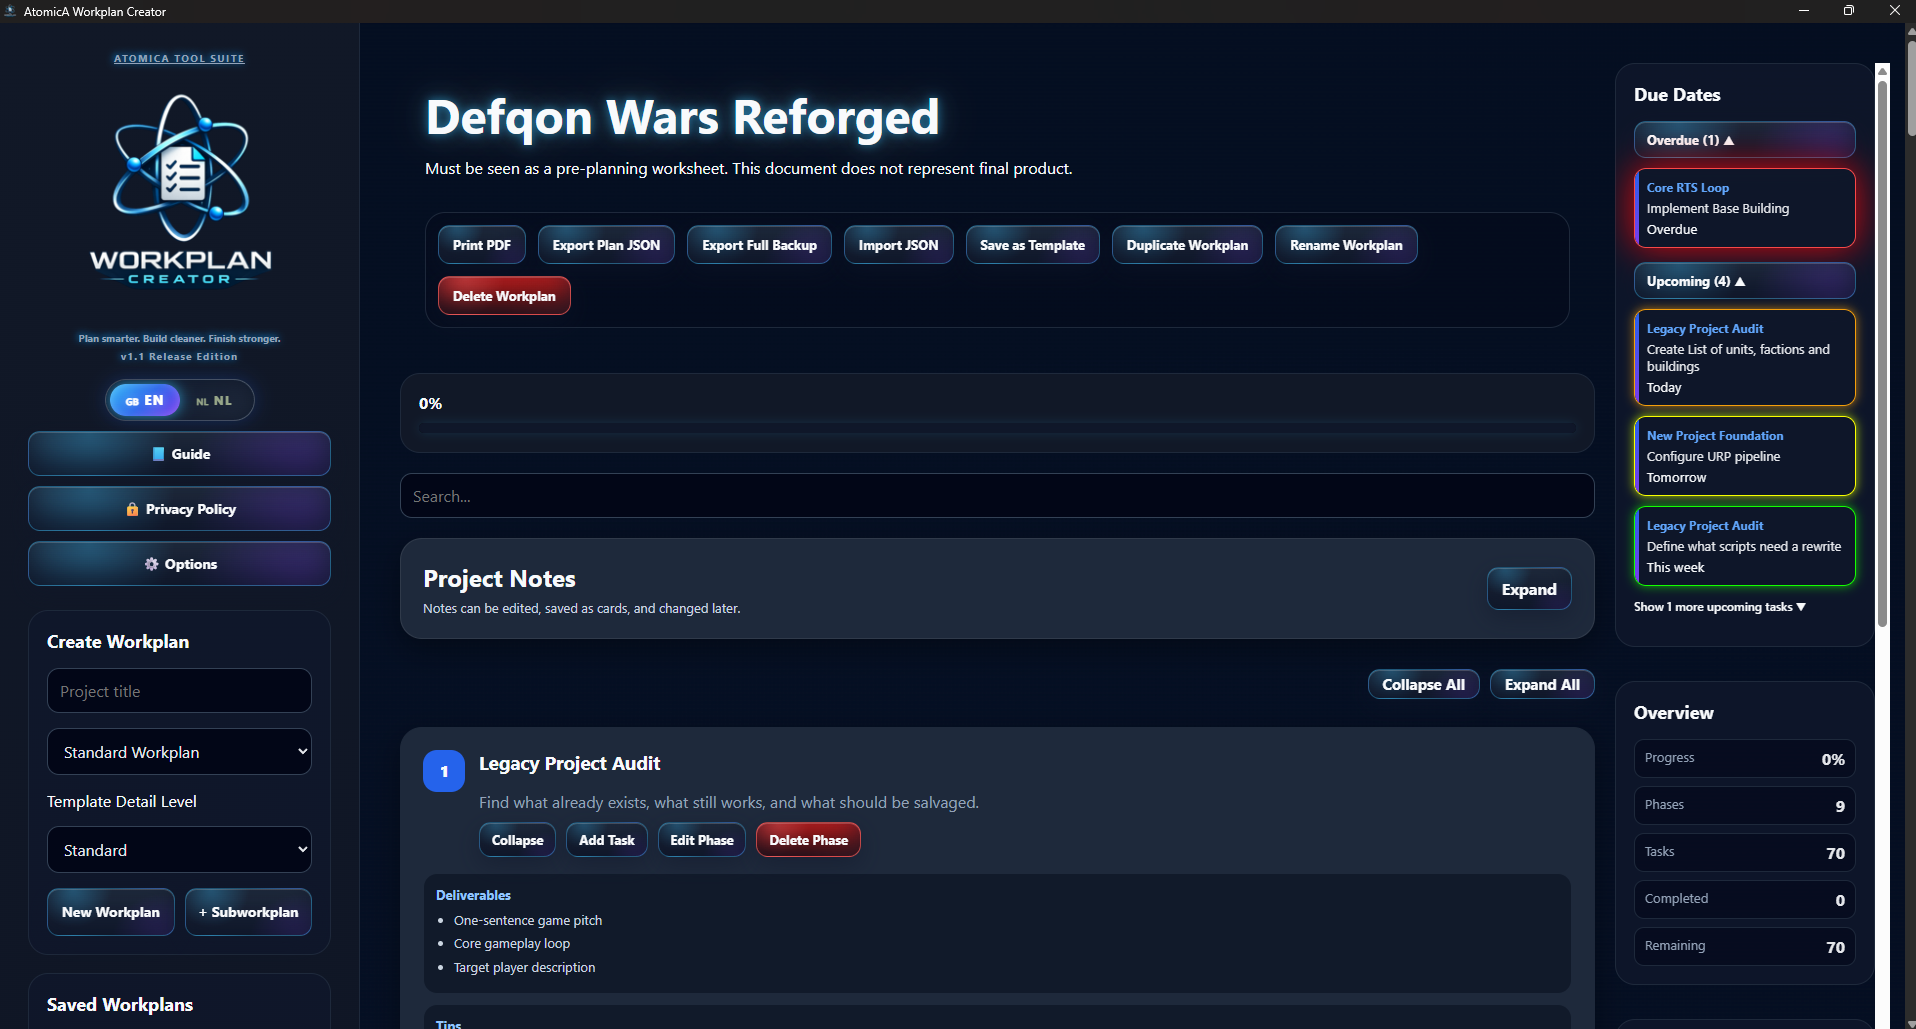Click Edit Phase
This screenshot has height=1029, width=1916.
[x=701, y=840]
